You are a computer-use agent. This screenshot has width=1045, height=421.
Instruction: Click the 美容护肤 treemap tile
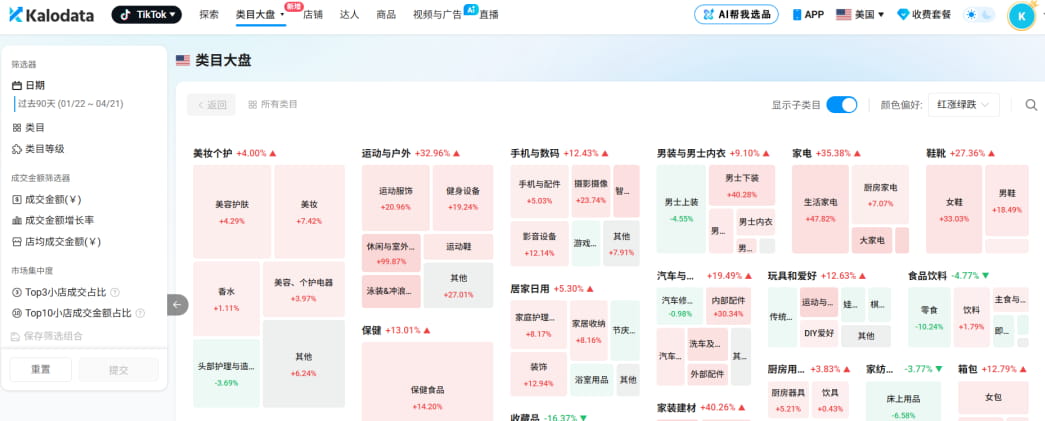click(x=232, y=211)
